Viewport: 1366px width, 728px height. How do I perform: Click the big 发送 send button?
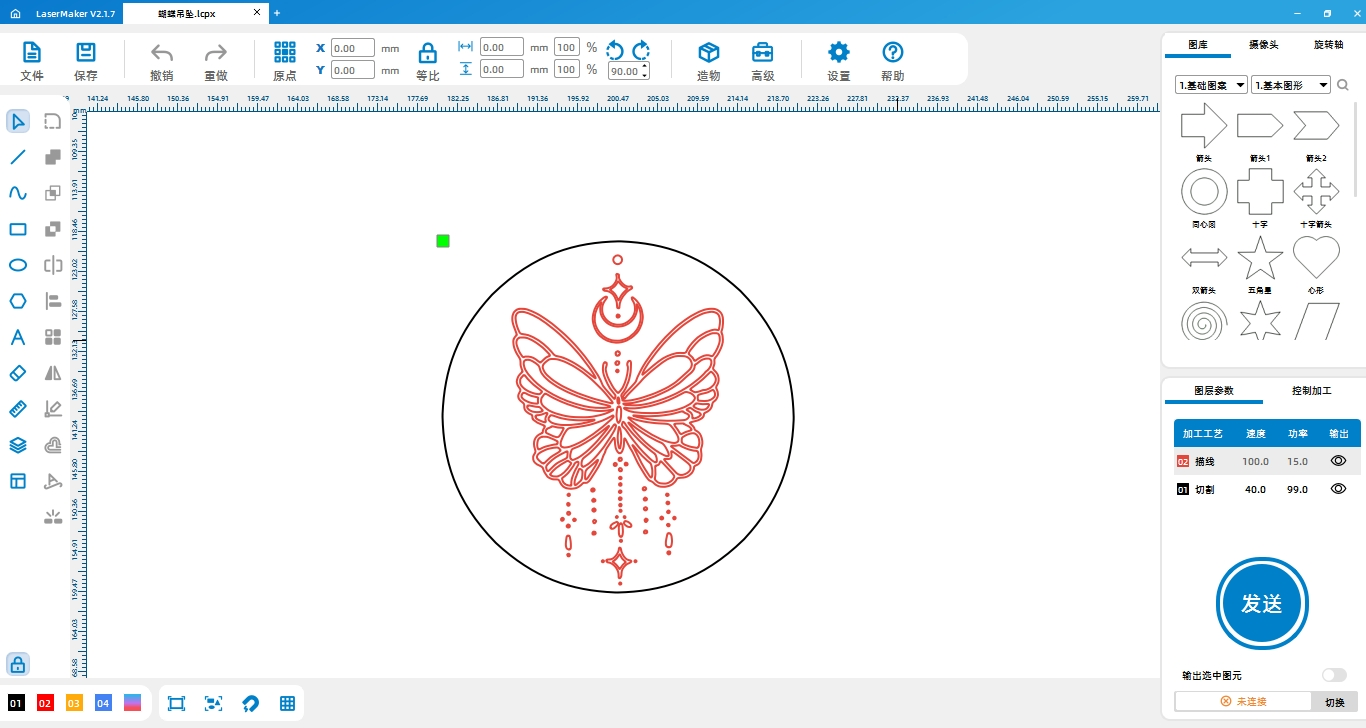point(1262,603)
